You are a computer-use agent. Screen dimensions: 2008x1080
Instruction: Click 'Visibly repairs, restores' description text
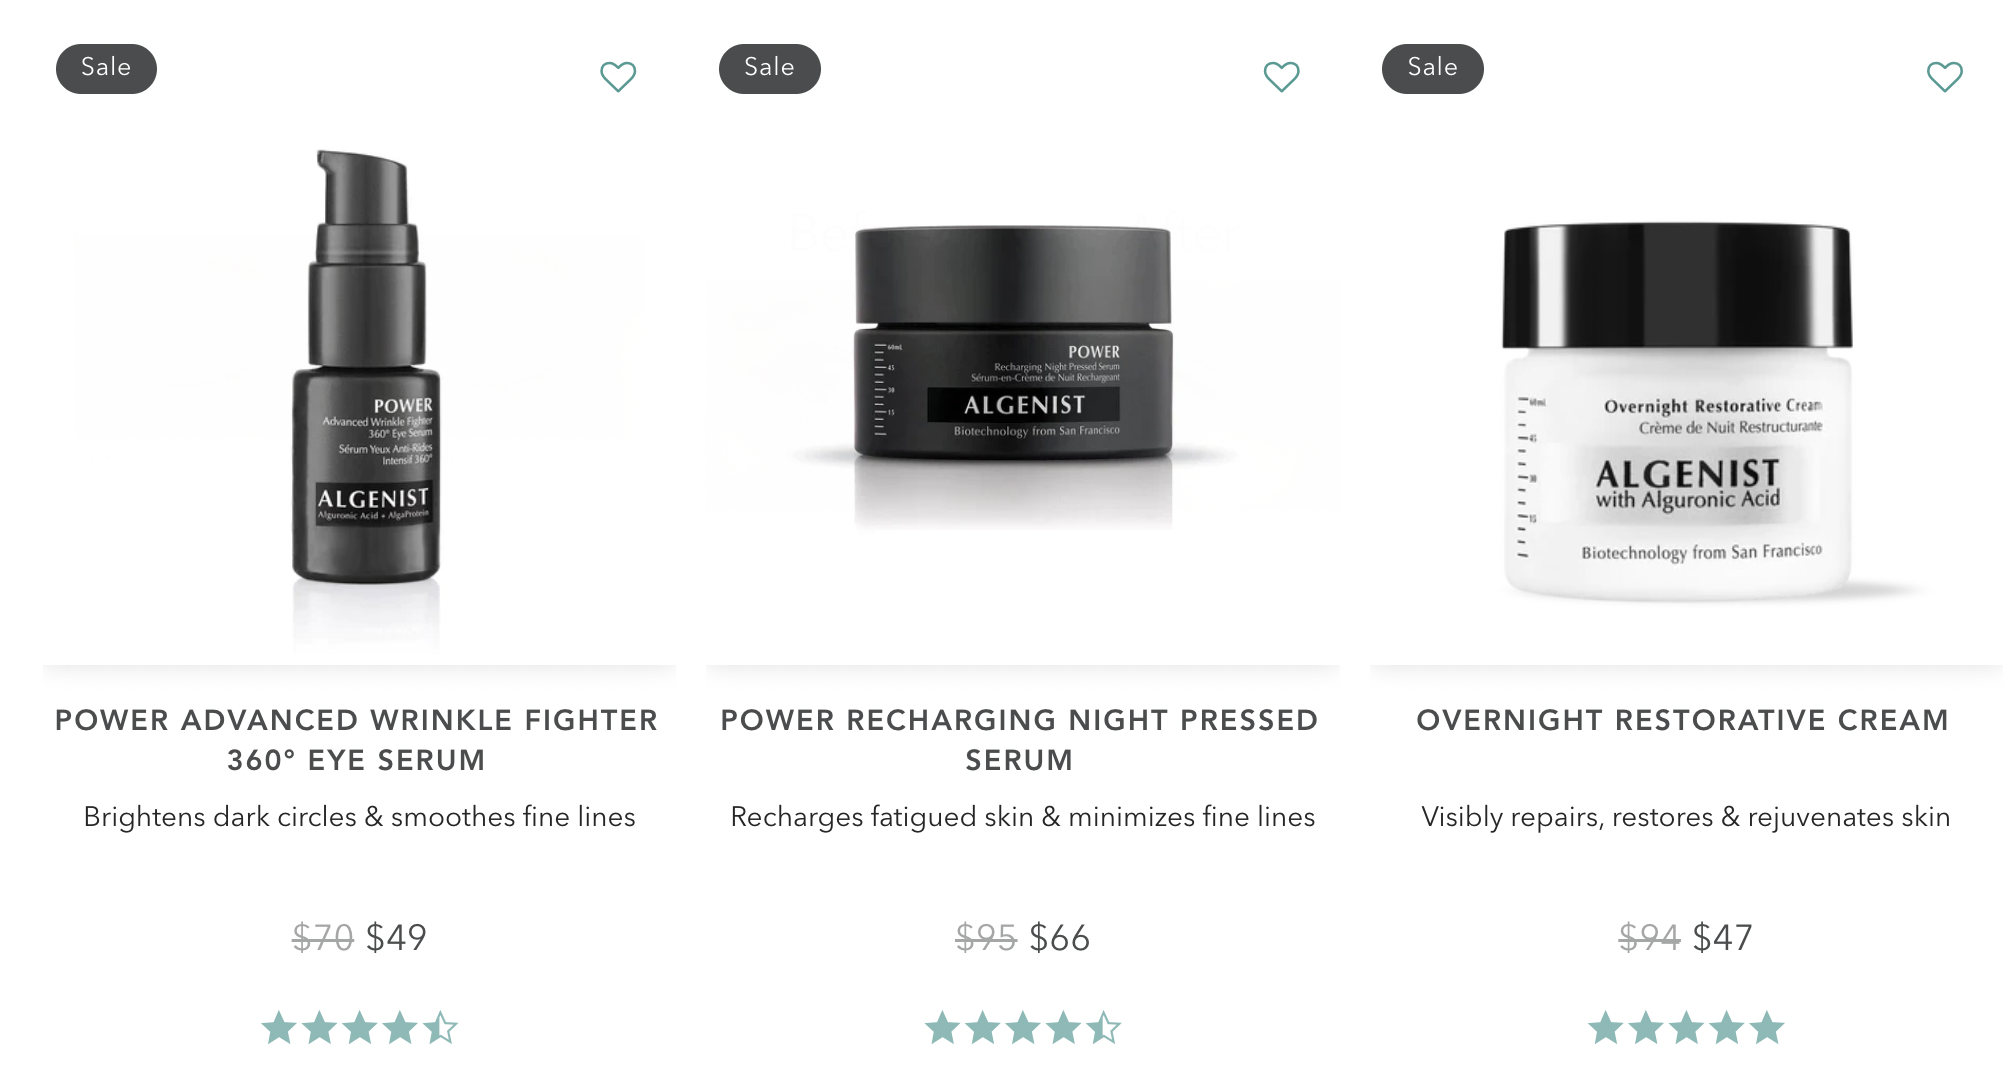1686,817
